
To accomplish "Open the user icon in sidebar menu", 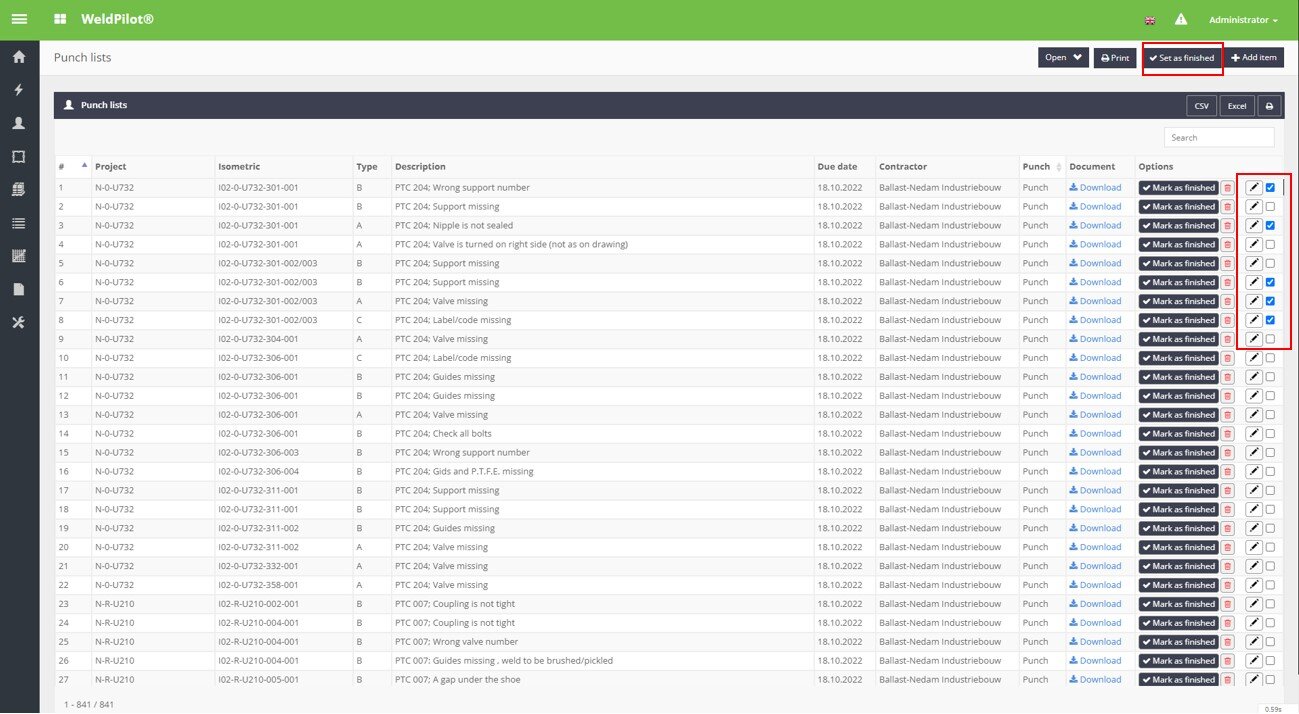I will 18,123.
